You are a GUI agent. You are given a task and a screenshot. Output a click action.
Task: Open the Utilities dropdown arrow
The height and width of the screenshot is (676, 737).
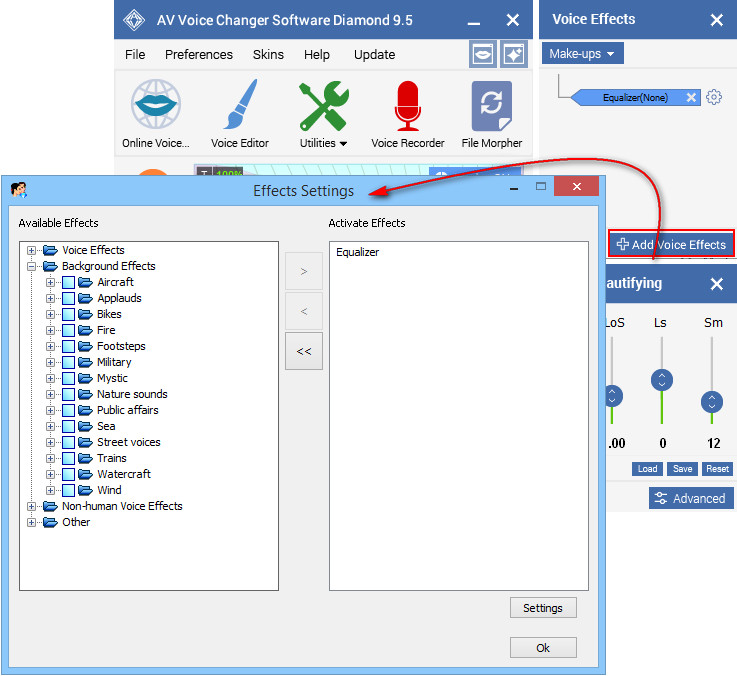click(x=343, y=143)
